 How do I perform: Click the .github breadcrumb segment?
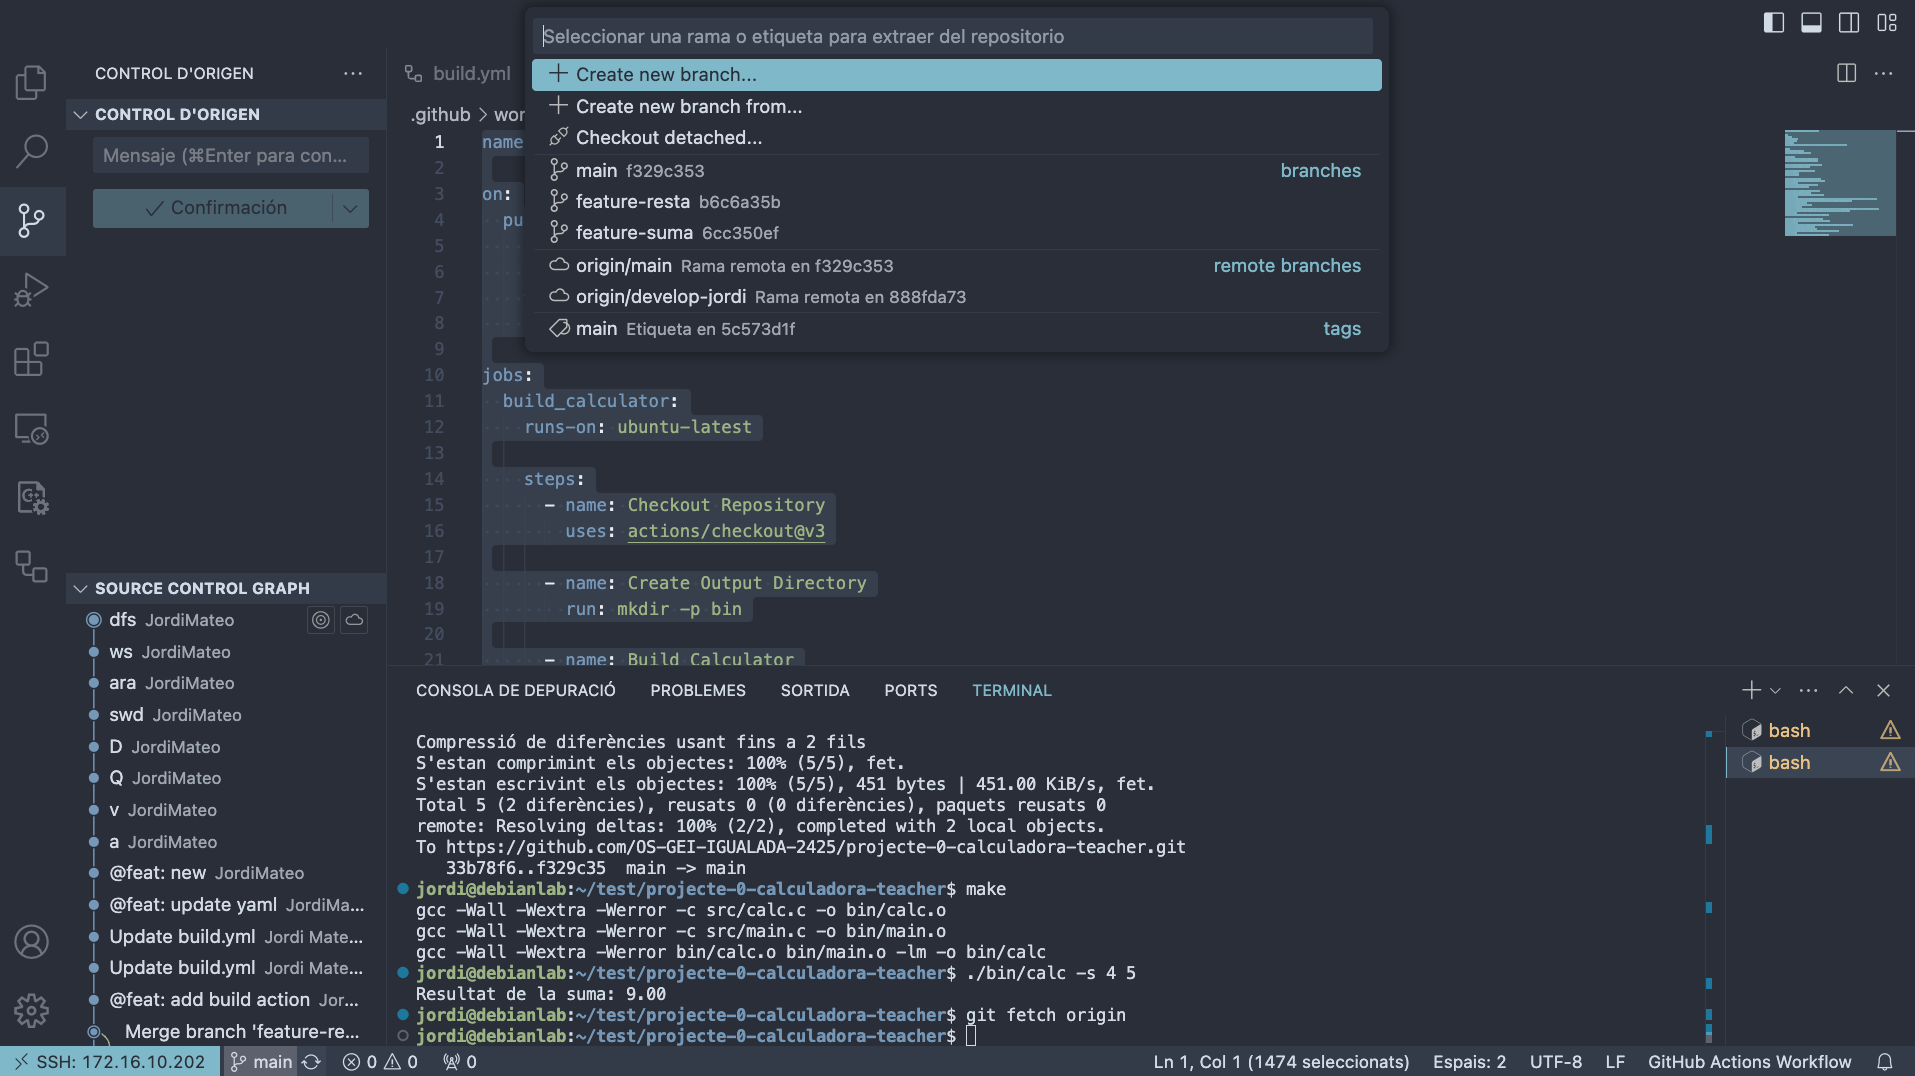(x=440, y=114)
